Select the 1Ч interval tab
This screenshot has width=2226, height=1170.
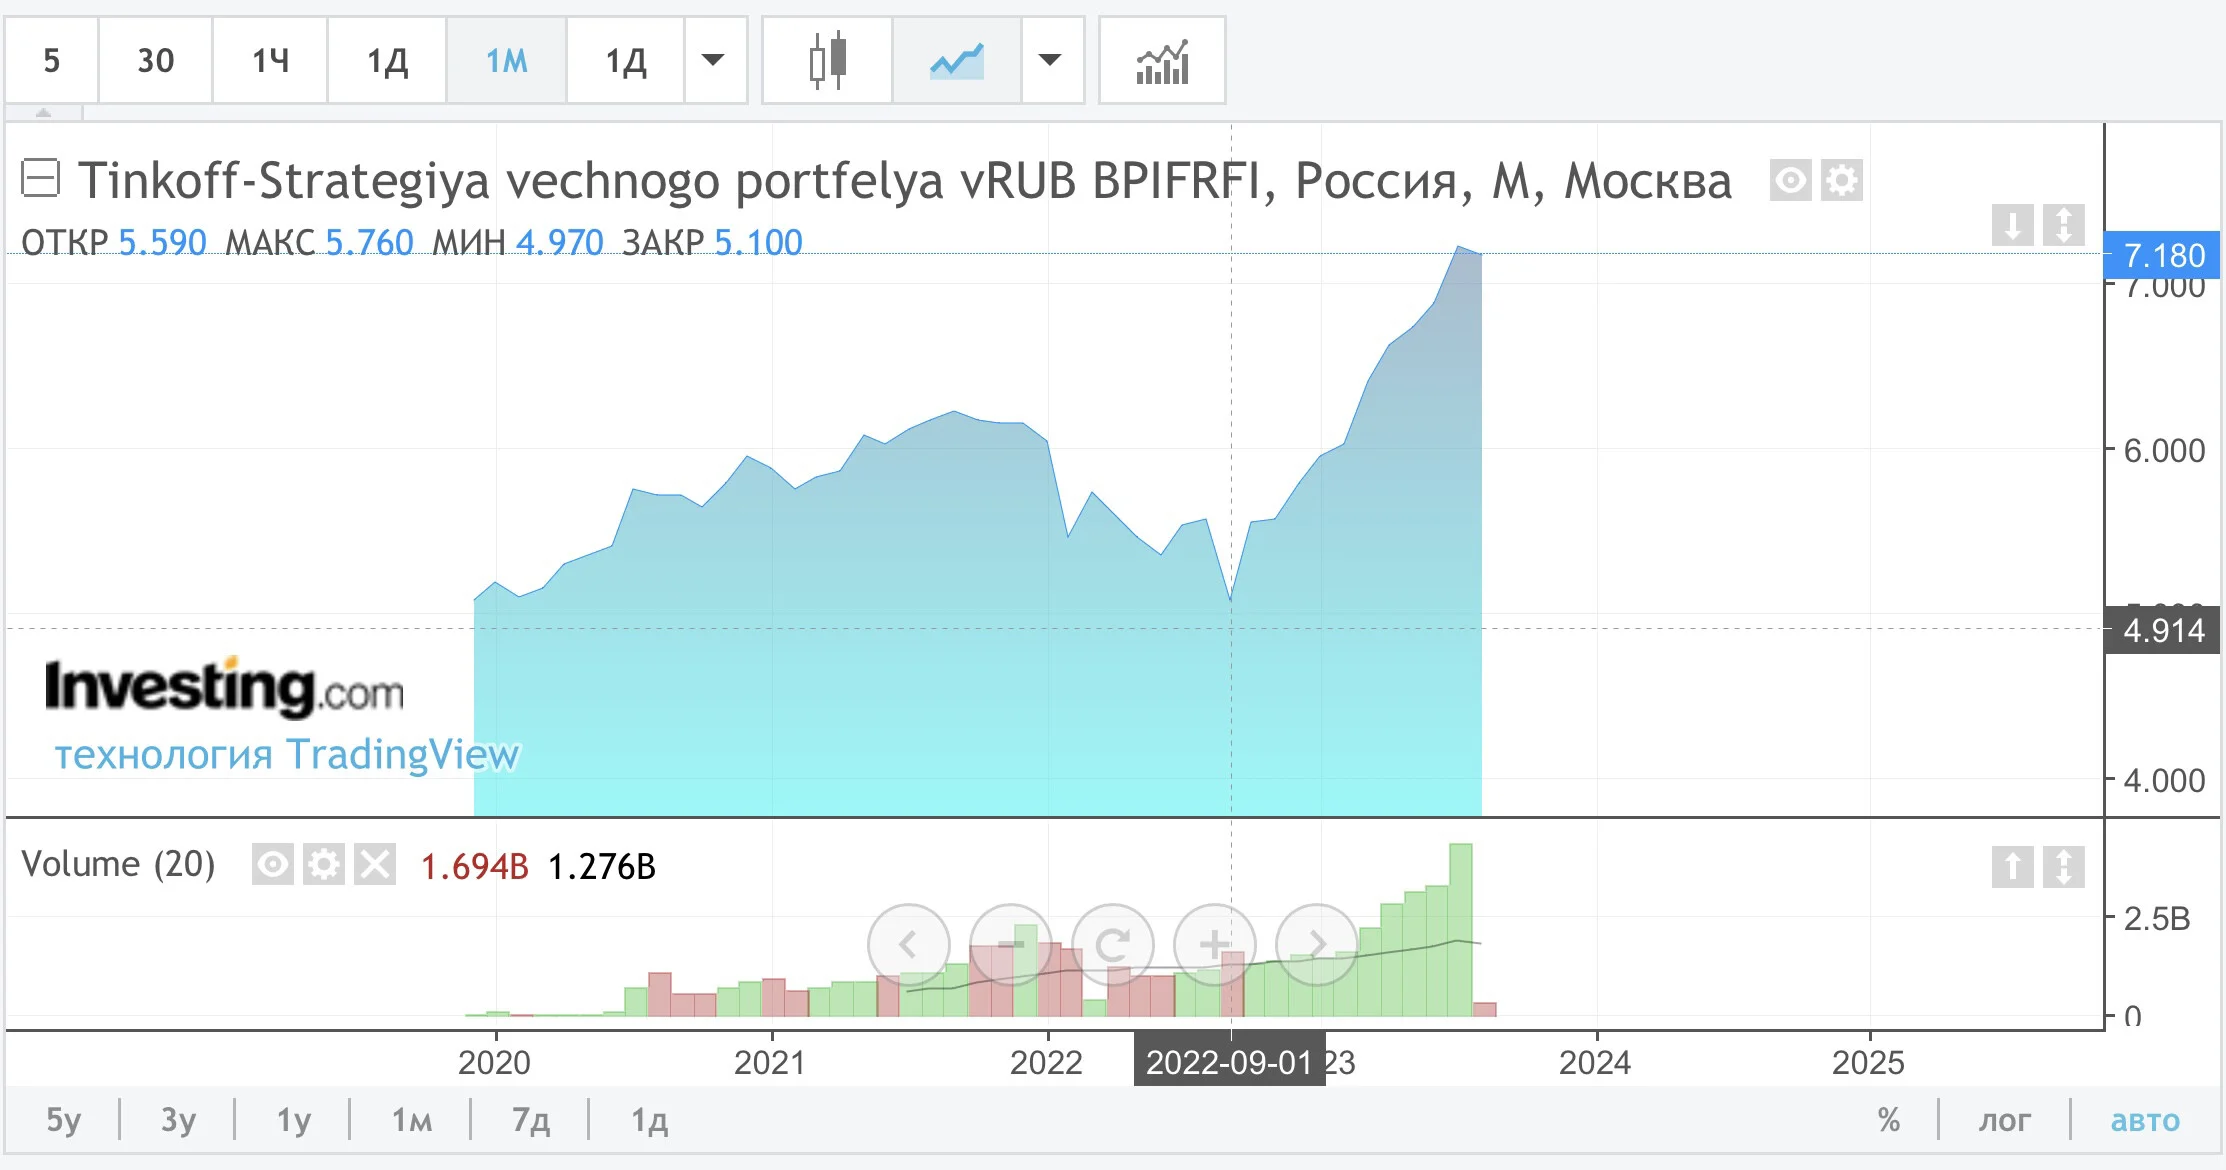coord(270,61)
